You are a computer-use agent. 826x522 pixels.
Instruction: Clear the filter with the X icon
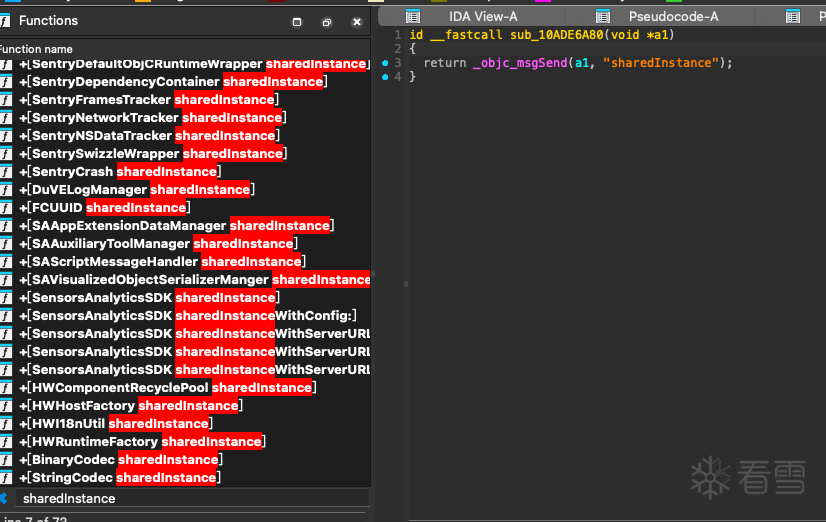(x=4, y=498)
